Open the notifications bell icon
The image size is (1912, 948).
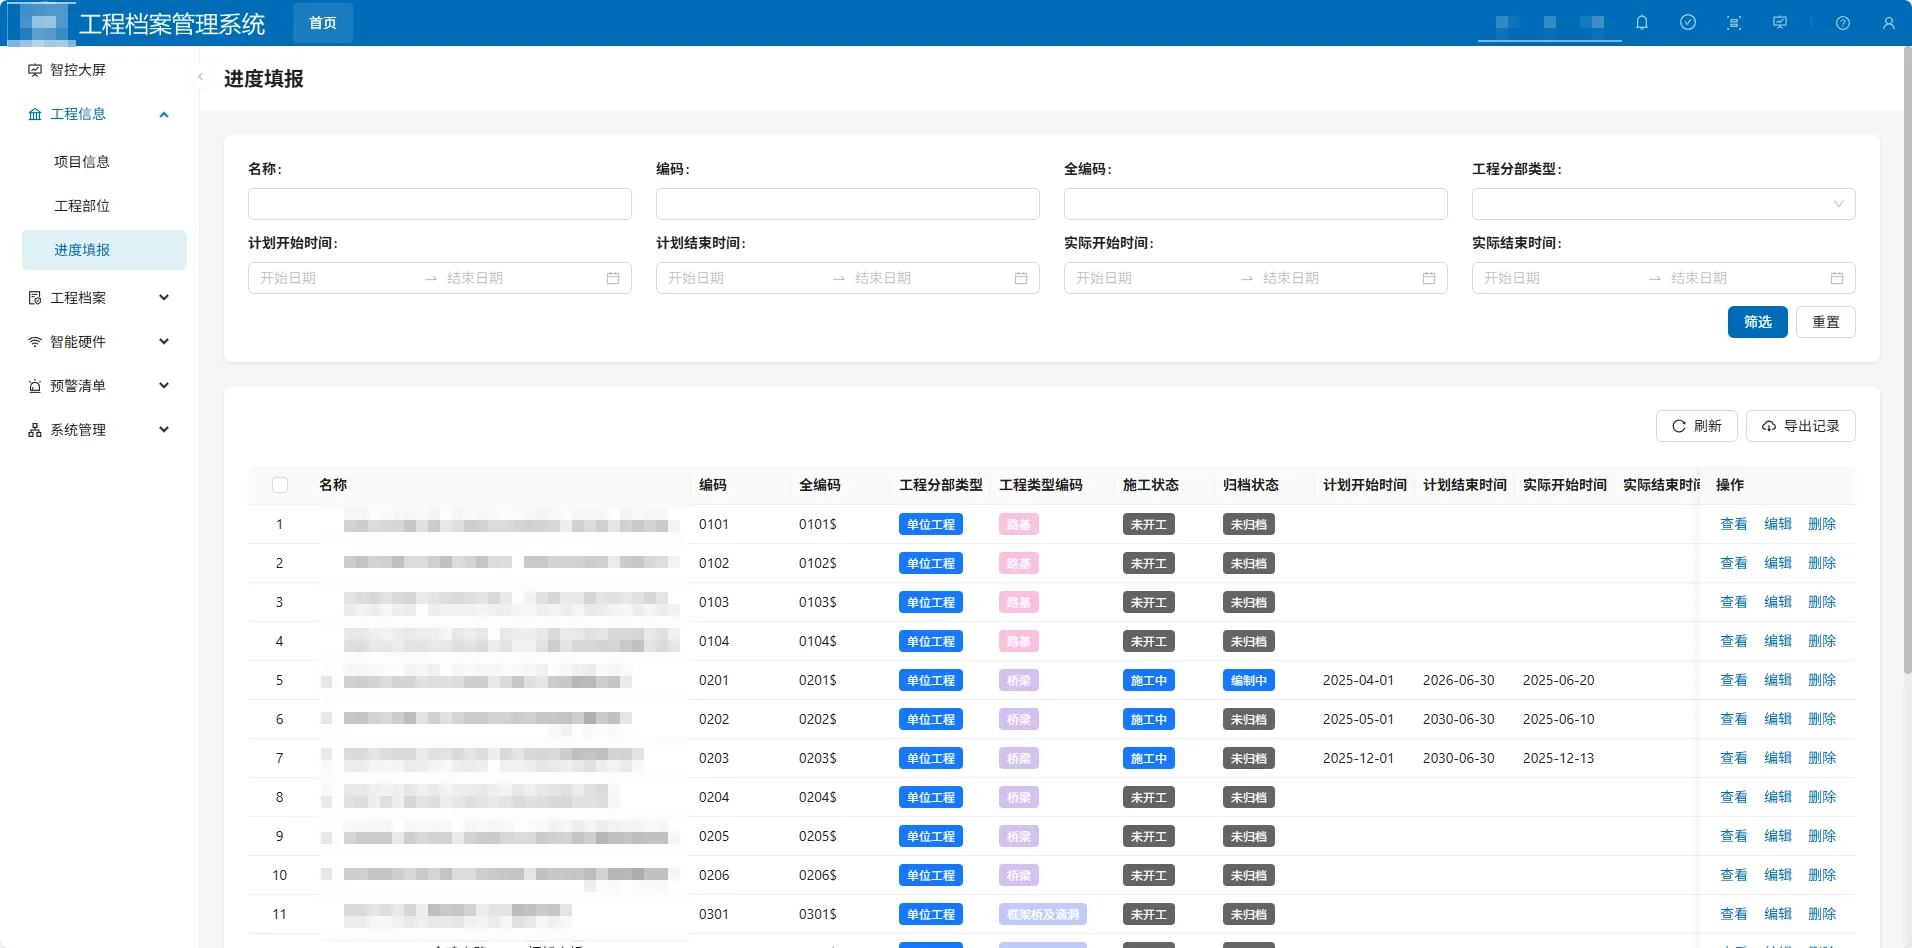point(1642,23)
